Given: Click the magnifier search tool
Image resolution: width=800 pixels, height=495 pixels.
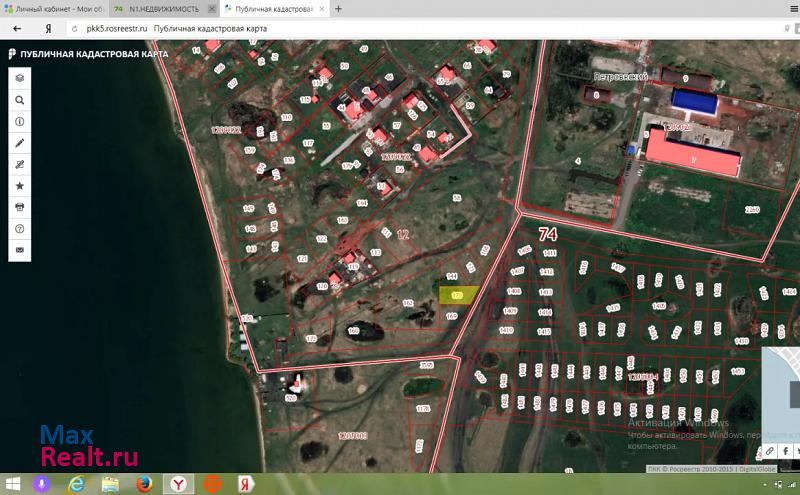Looking at the screenshot, I should click(19, 100).
